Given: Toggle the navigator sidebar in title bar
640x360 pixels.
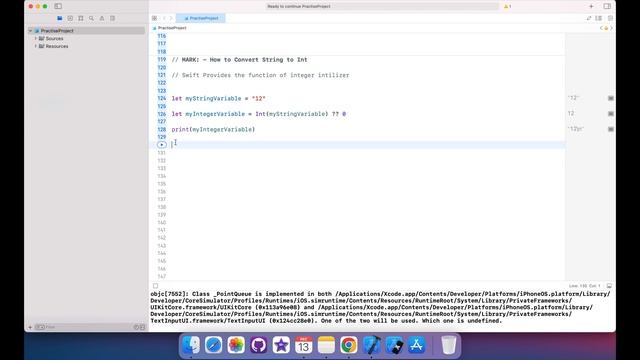Looking at the screenshot, I should [58, 6].
